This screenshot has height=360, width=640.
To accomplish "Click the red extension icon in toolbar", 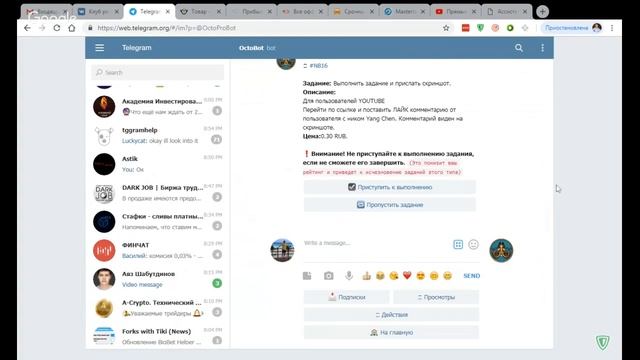I will point(465,28).
